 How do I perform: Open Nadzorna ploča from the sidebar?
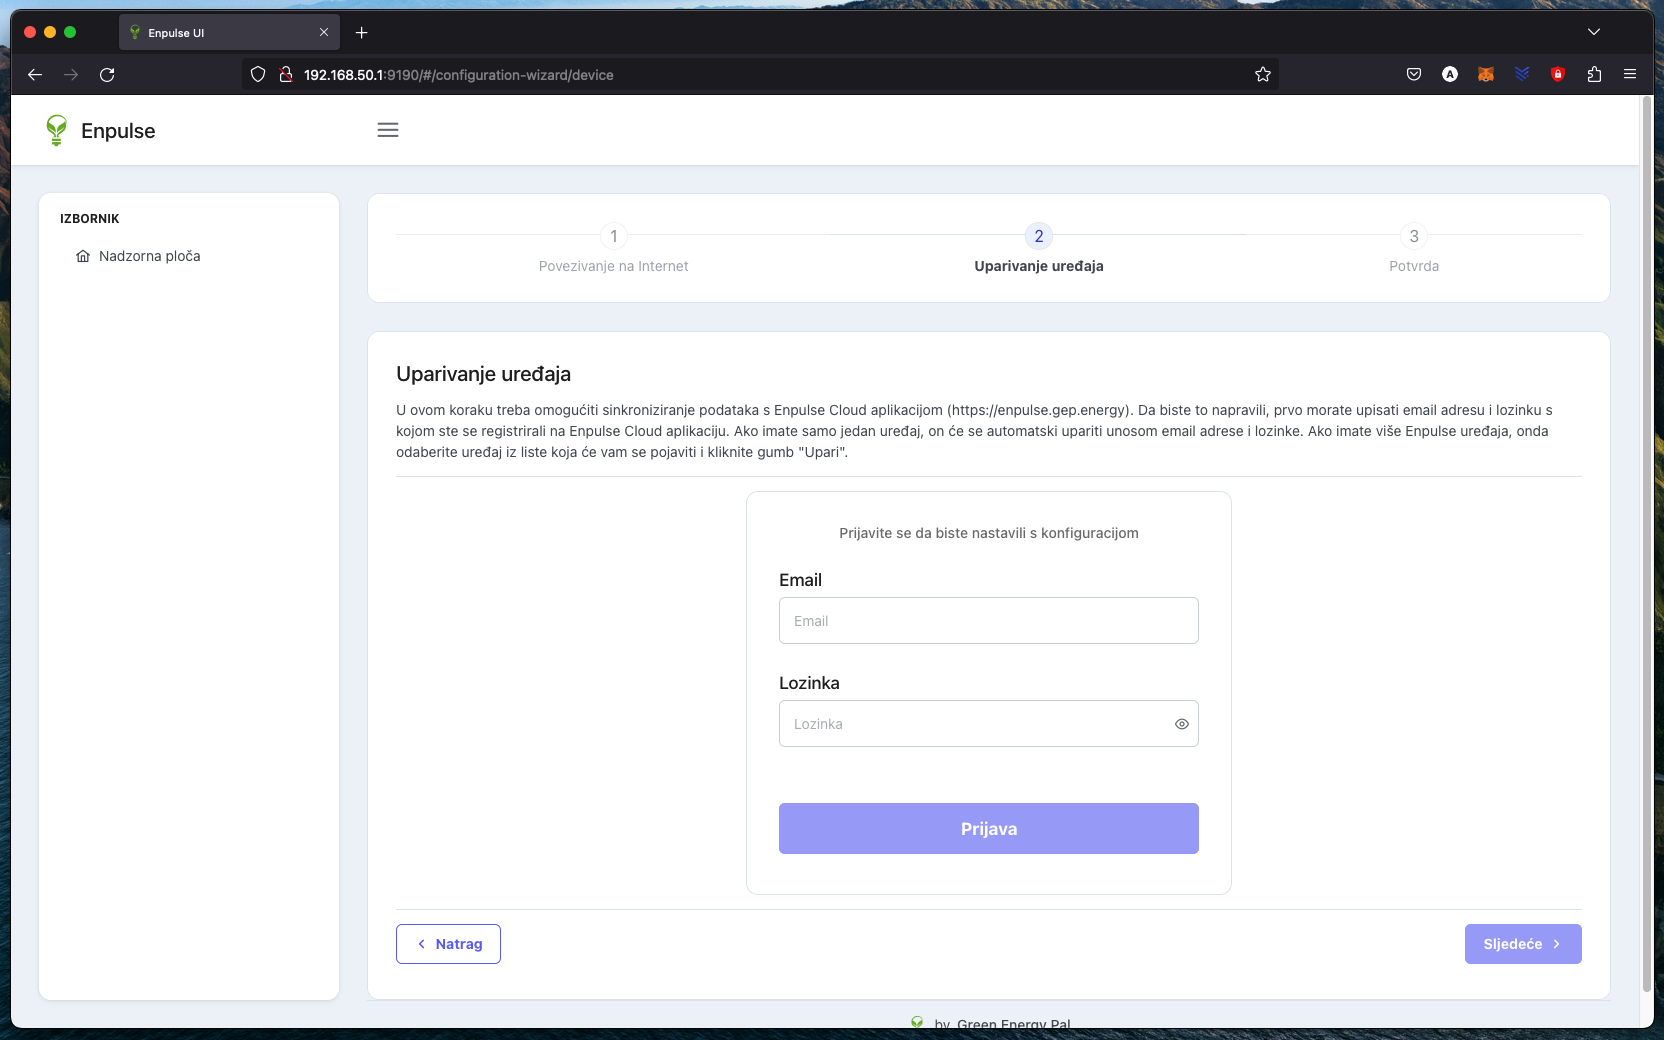click(148, 256)
